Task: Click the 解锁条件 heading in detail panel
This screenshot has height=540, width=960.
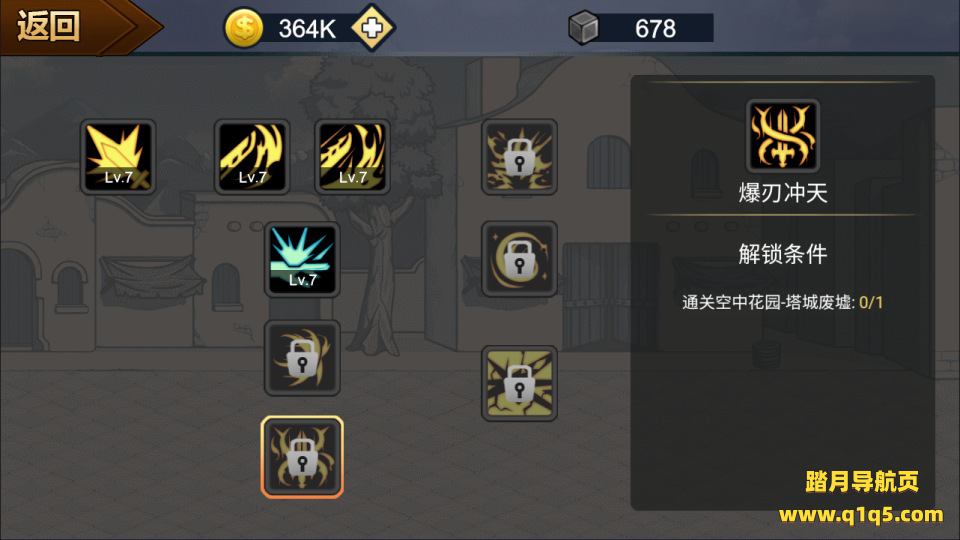Action: [x=782, y=253]
